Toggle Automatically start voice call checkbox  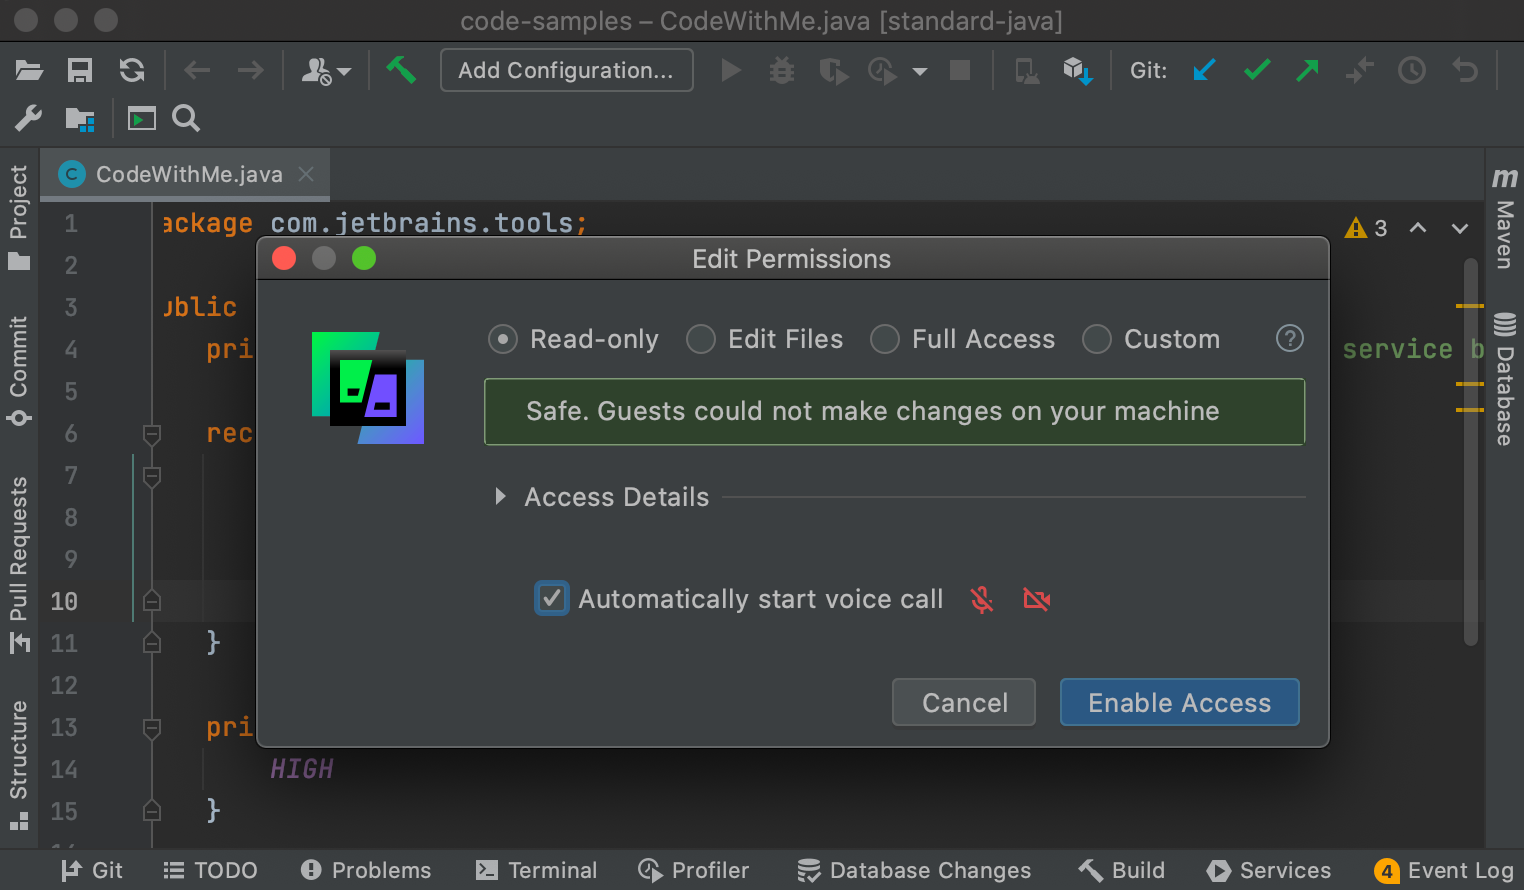(552, 599)
